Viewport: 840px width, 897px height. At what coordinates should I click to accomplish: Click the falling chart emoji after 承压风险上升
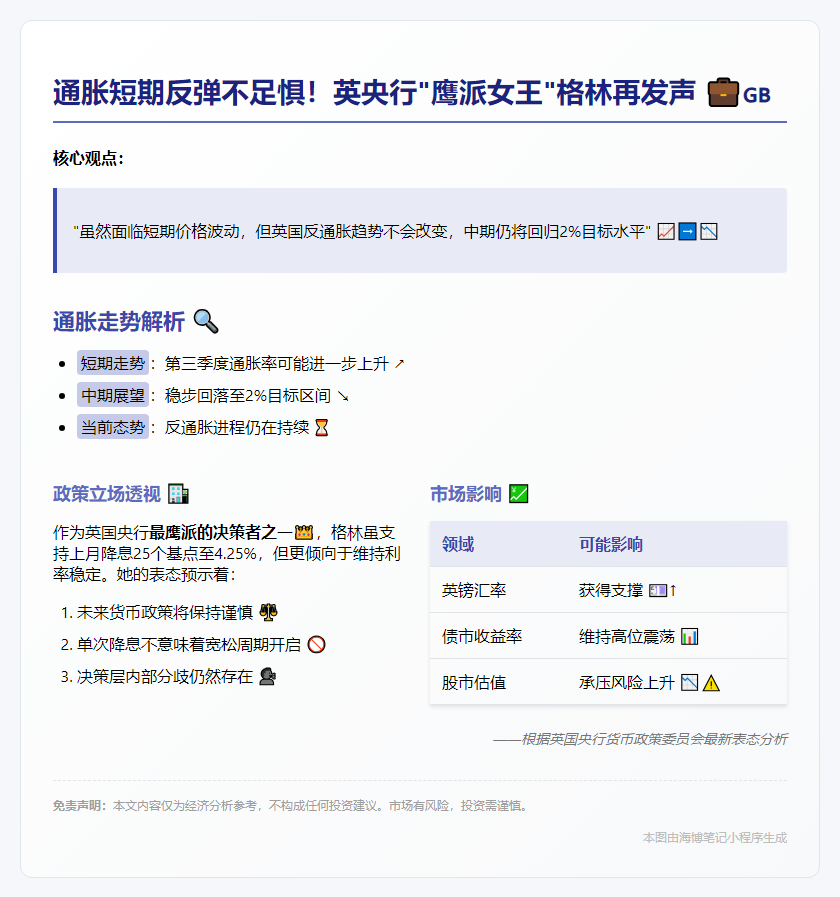[690, 682]
